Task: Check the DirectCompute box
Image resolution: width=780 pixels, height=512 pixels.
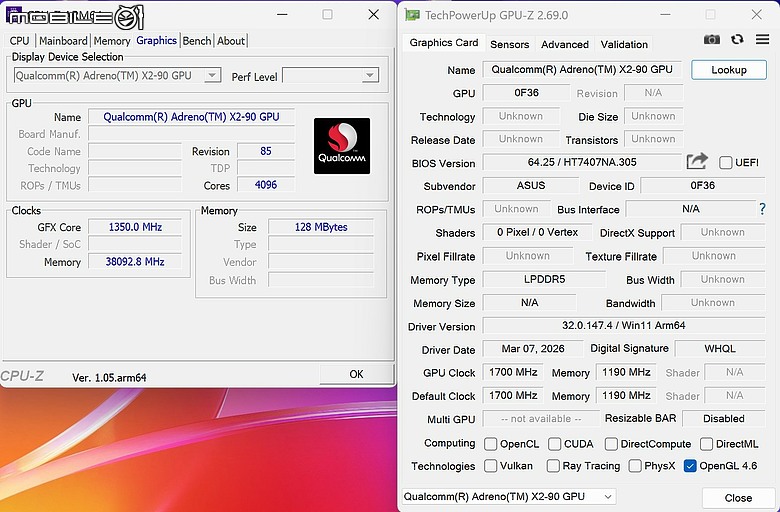Action: (611, 443)
